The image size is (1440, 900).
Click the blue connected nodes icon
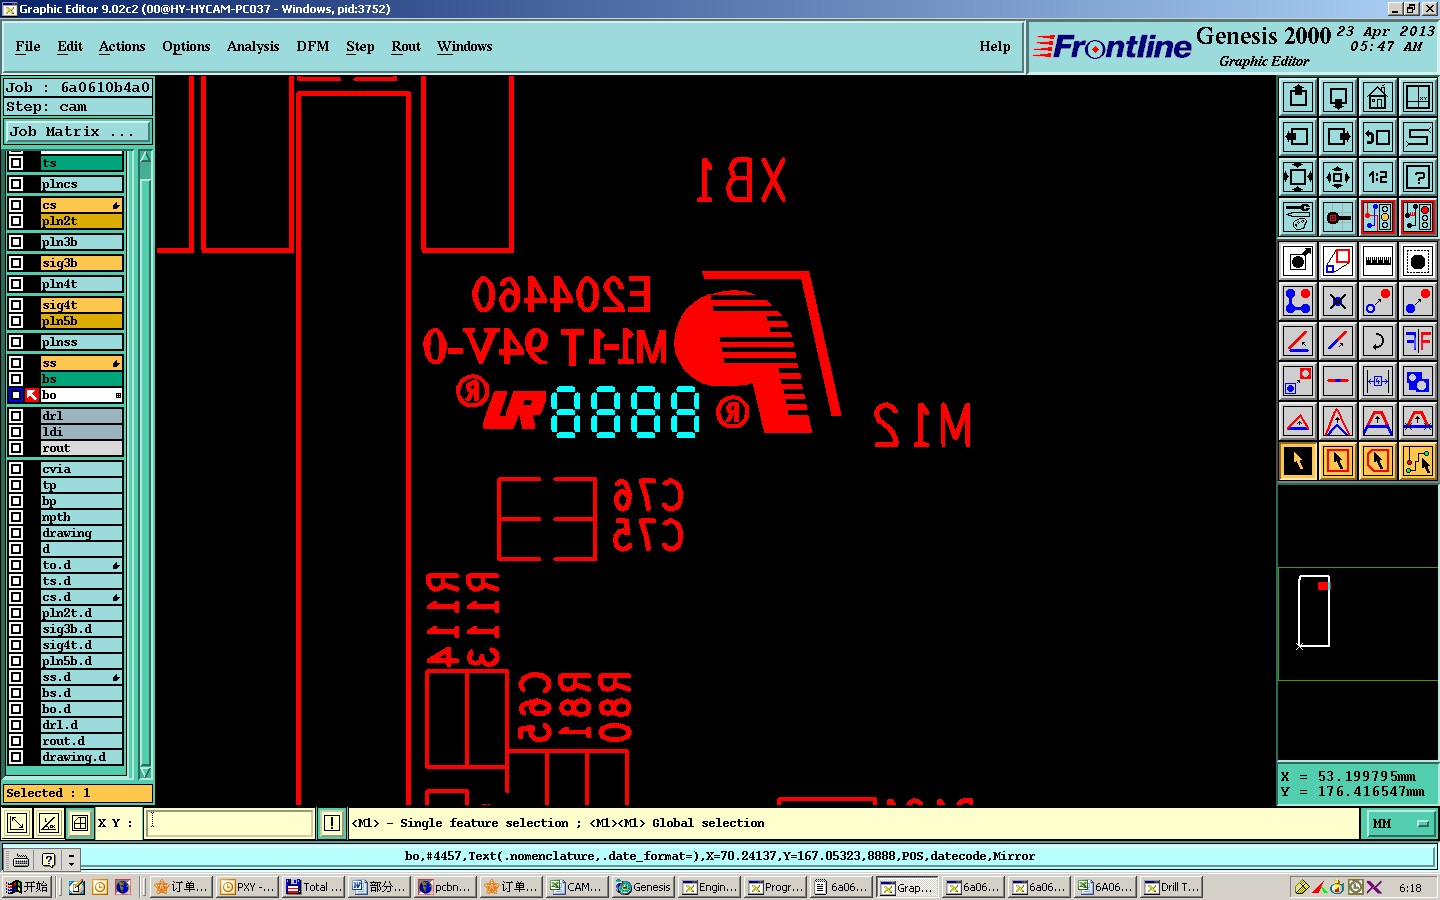1298,301
